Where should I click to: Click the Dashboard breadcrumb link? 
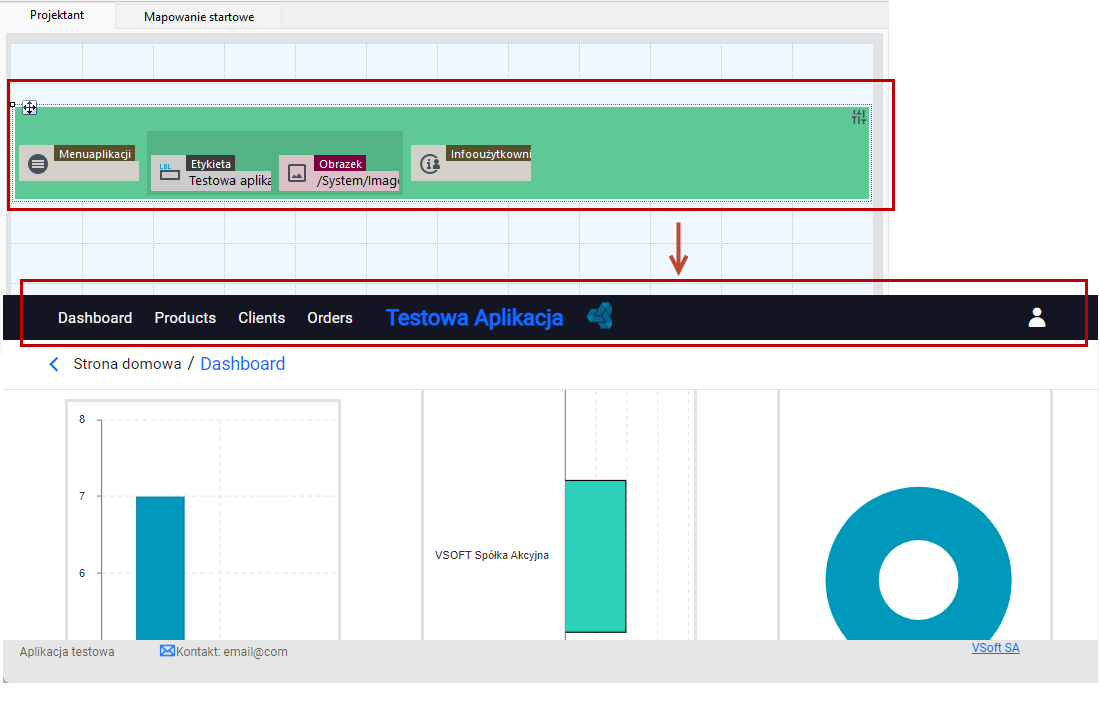tap(243, 364)
